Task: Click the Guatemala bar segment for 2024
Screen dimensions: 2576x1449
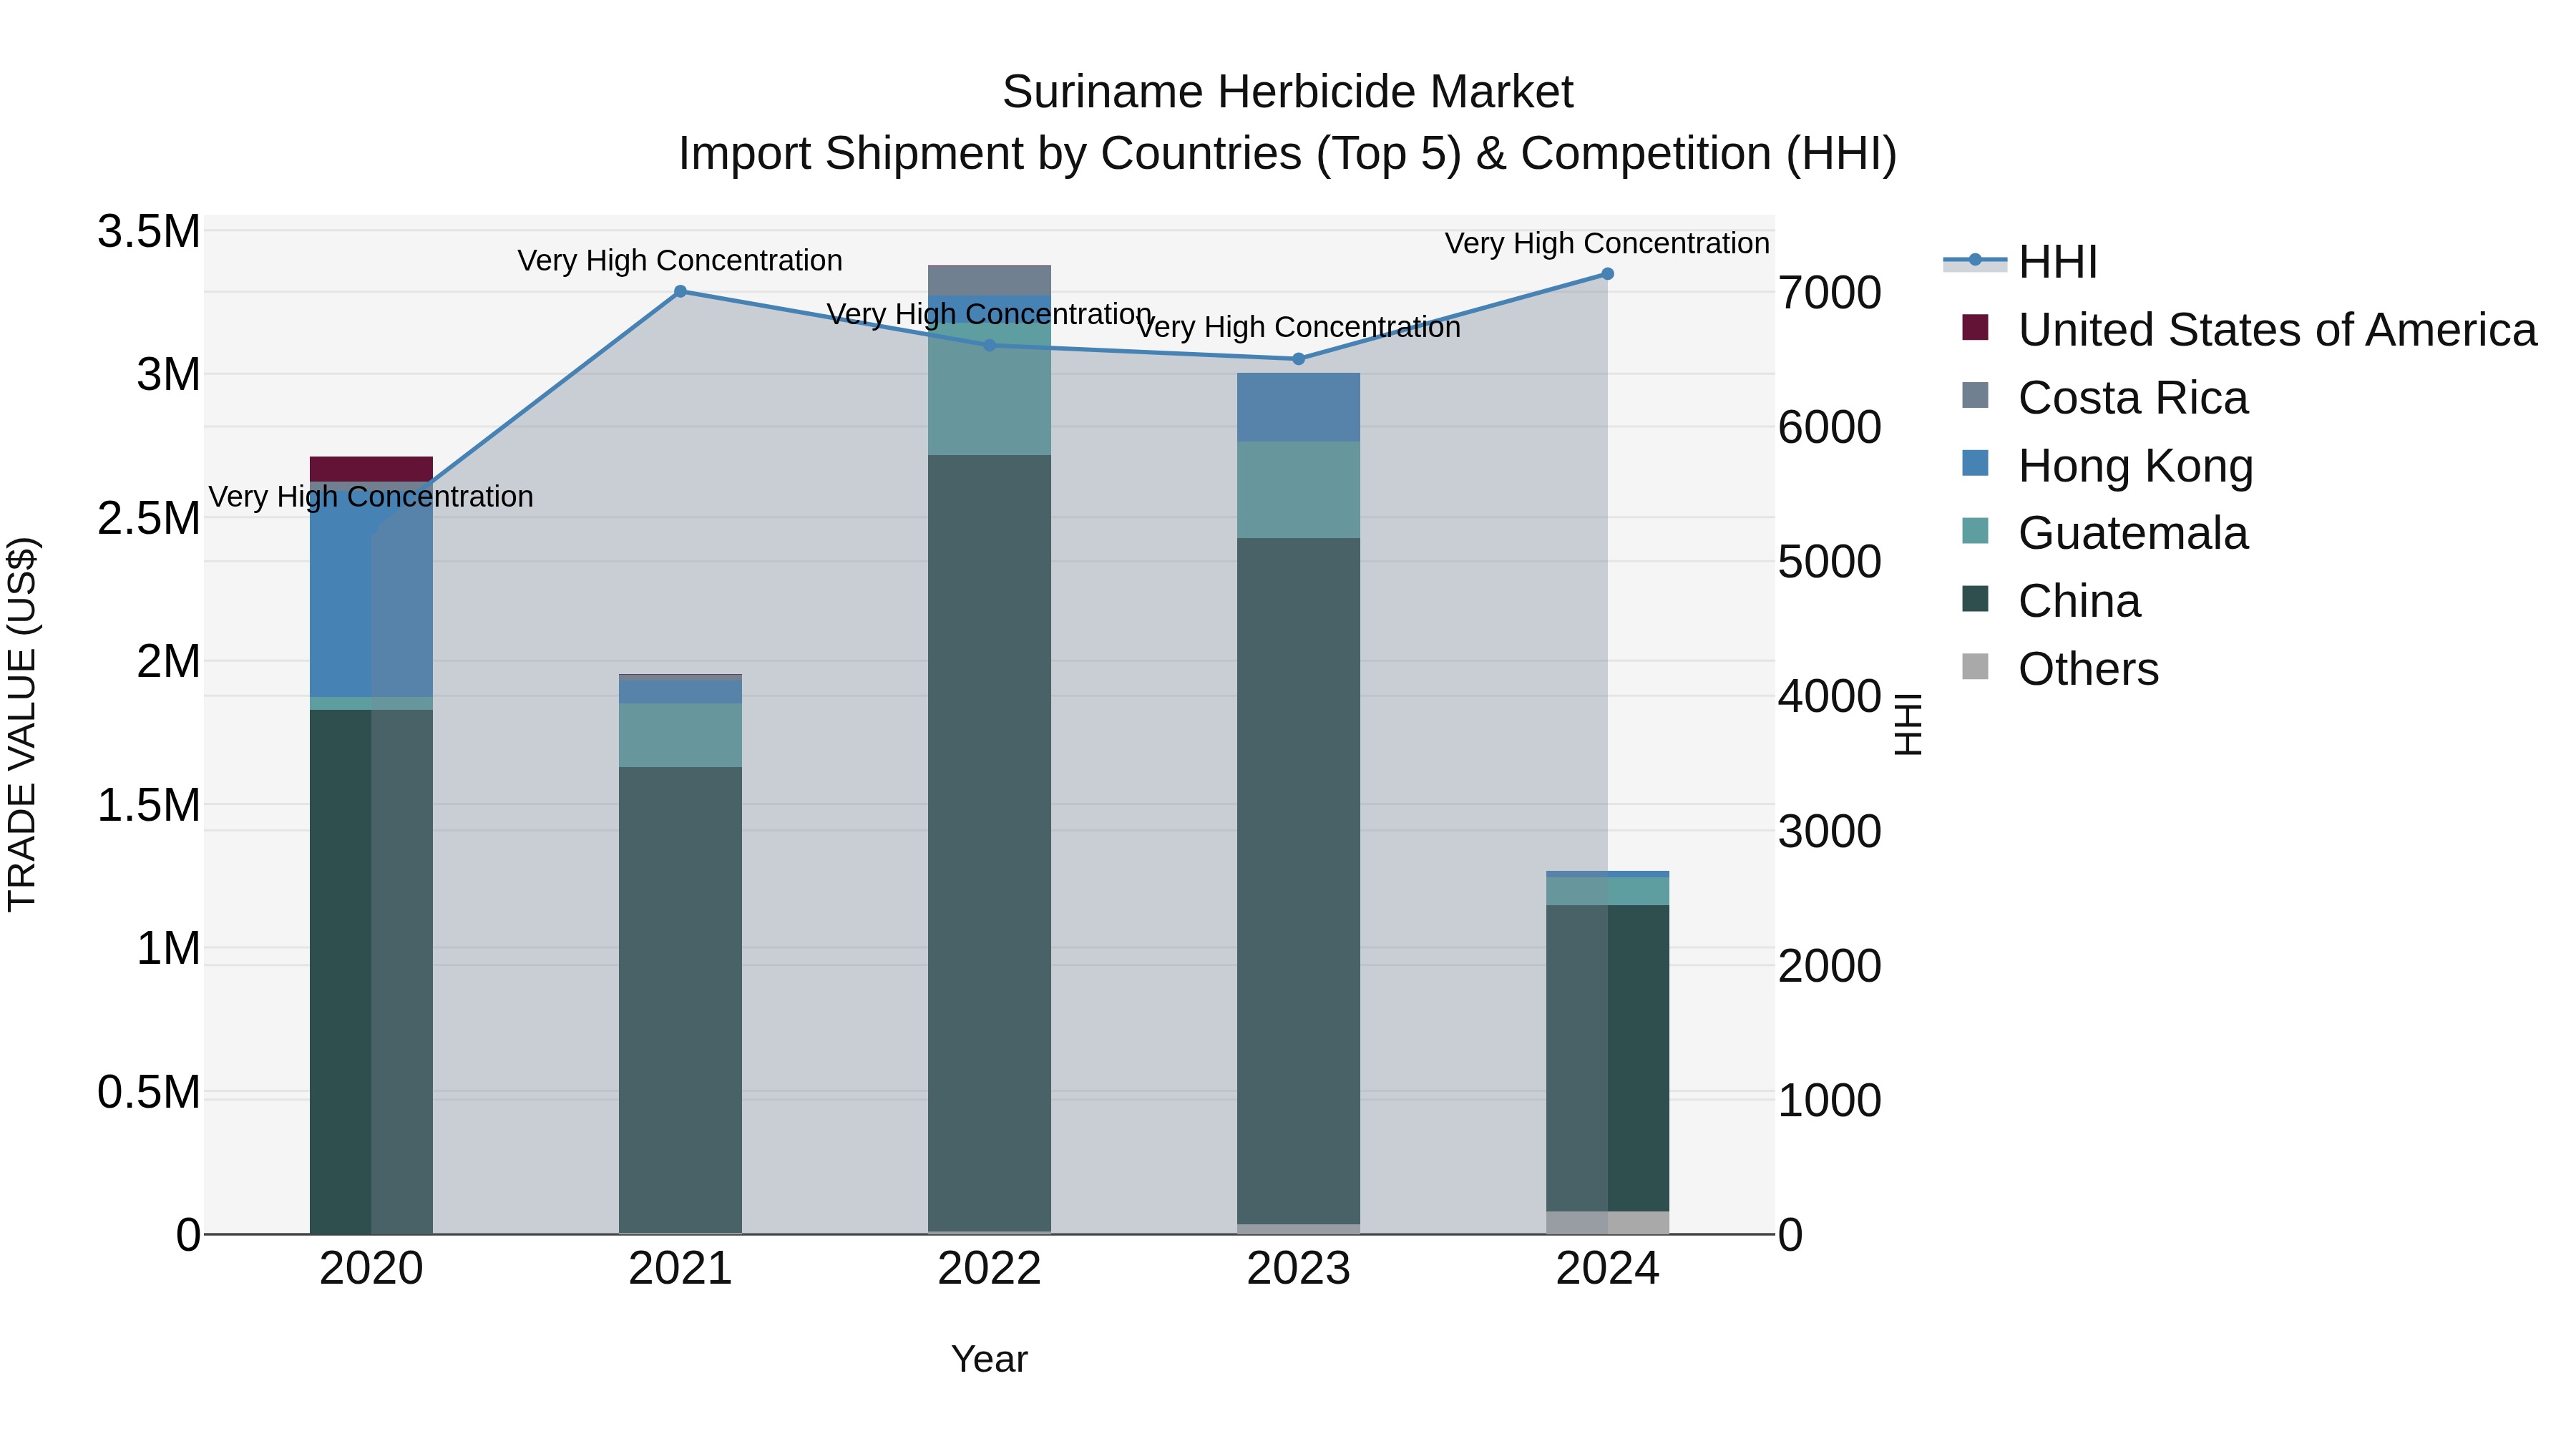Action: [x=1608, y=891]
